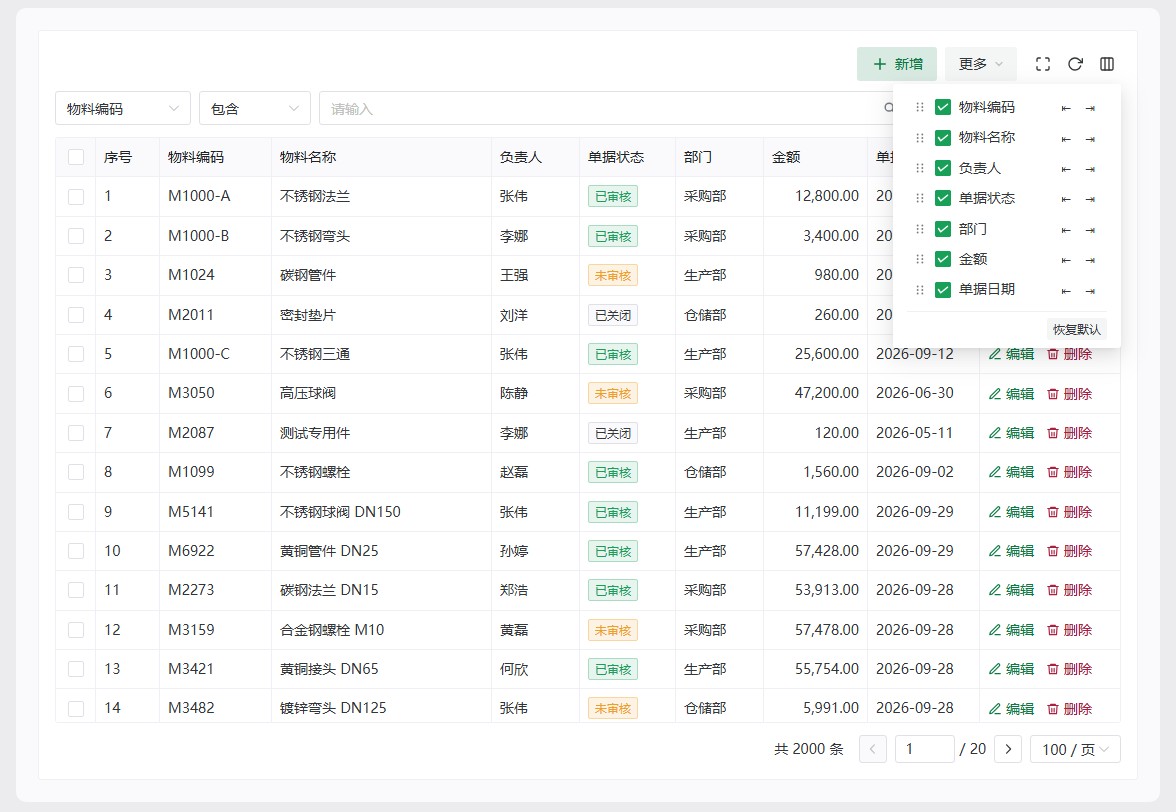This screenshot has height=812, width=1176.
Task: Pin 负责人 column to left
Action: pos(1066,169)
